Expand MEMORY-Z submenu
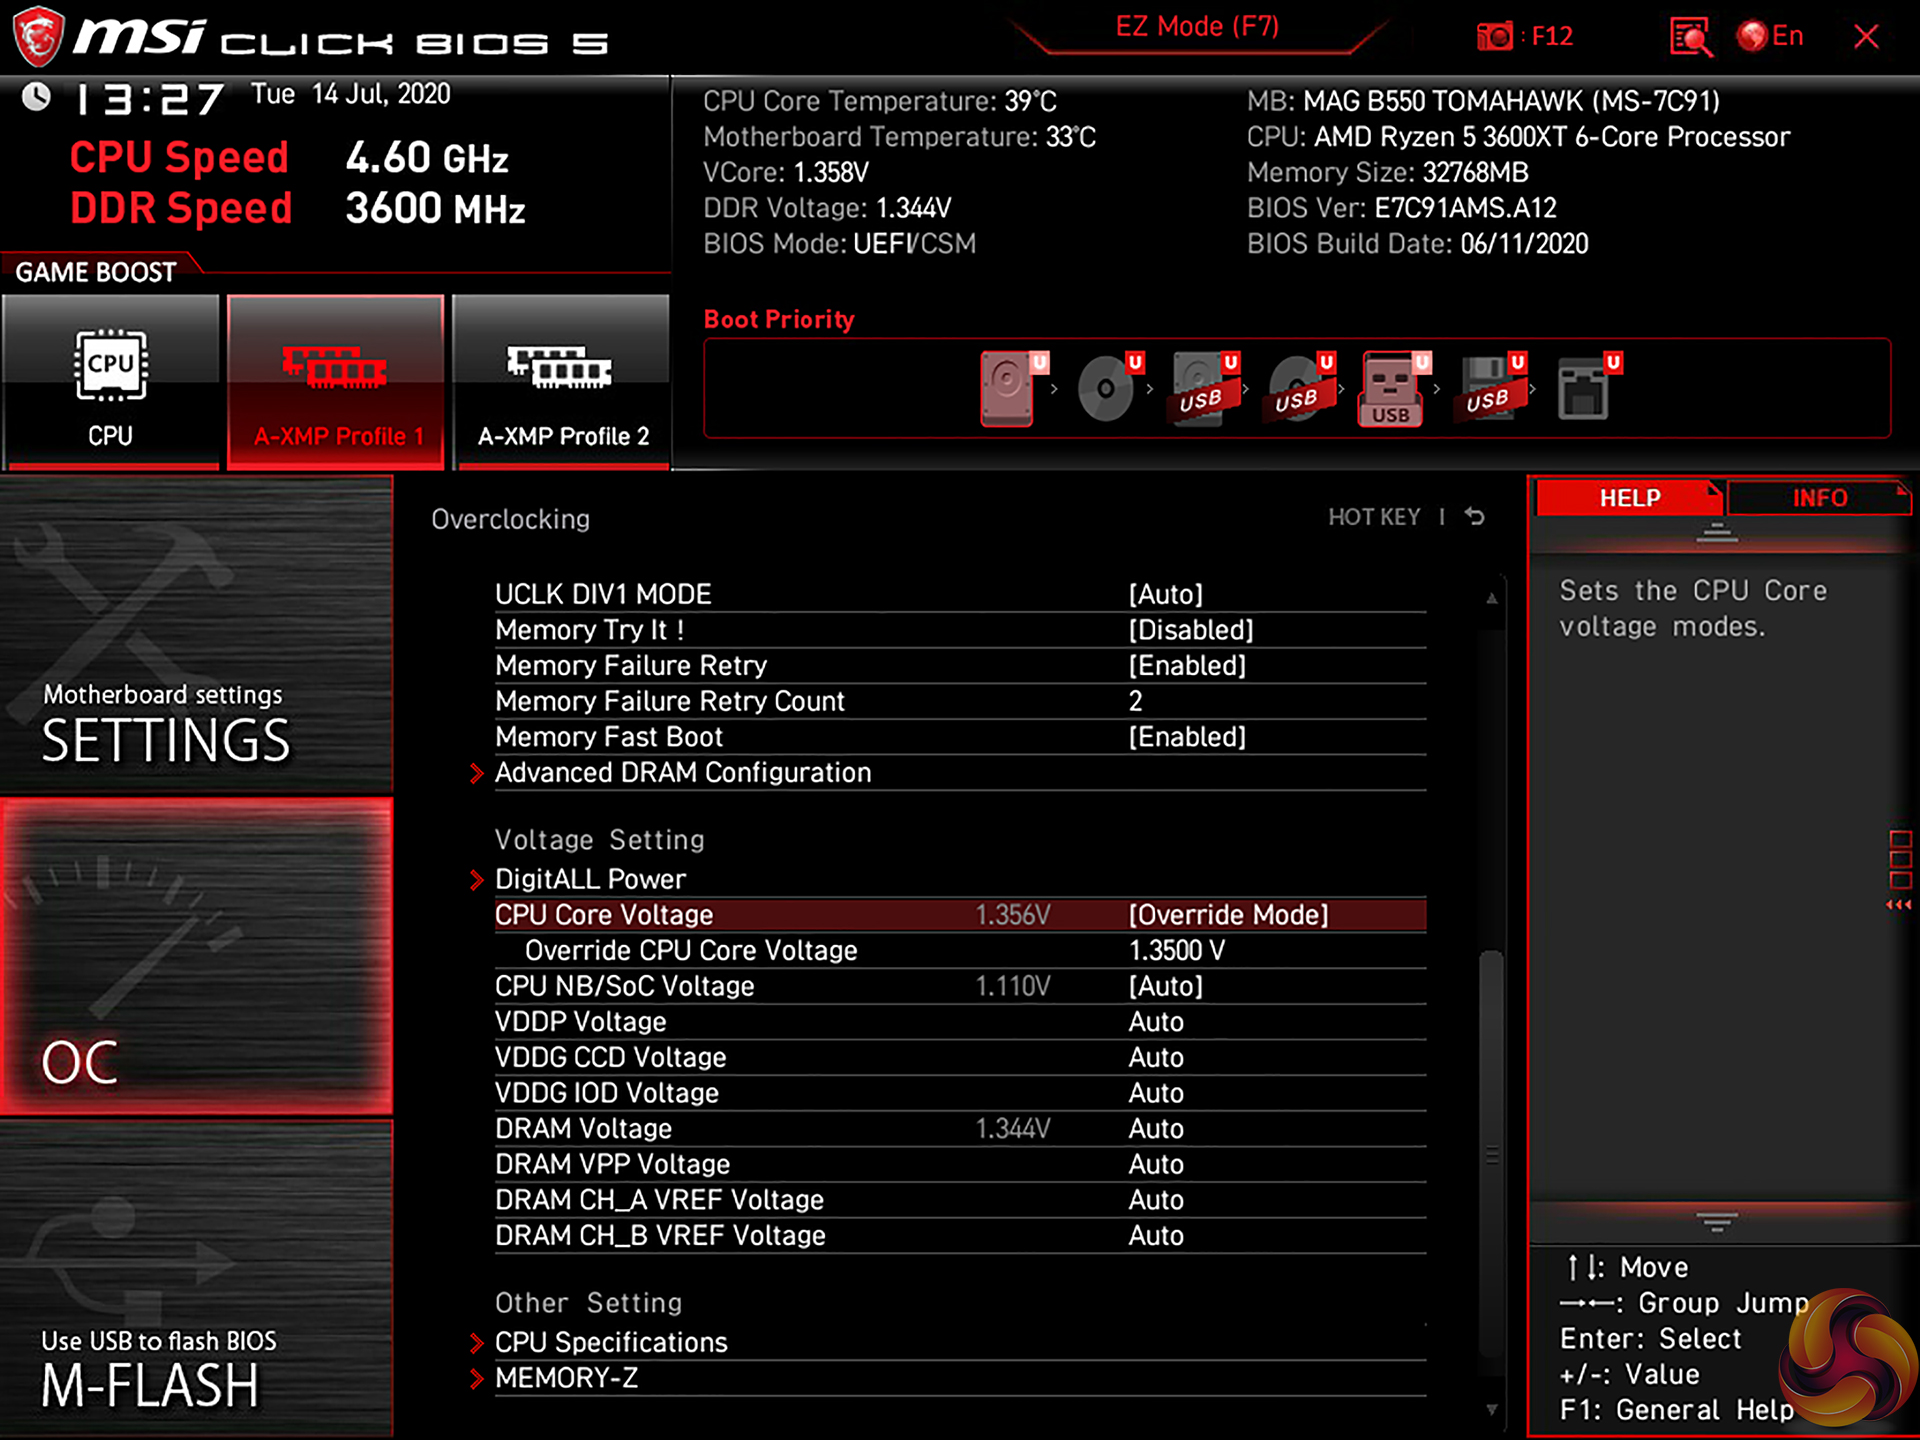Image resolution: width=1920 pixels, height=1440 pixels. [x=566, y=1378]
